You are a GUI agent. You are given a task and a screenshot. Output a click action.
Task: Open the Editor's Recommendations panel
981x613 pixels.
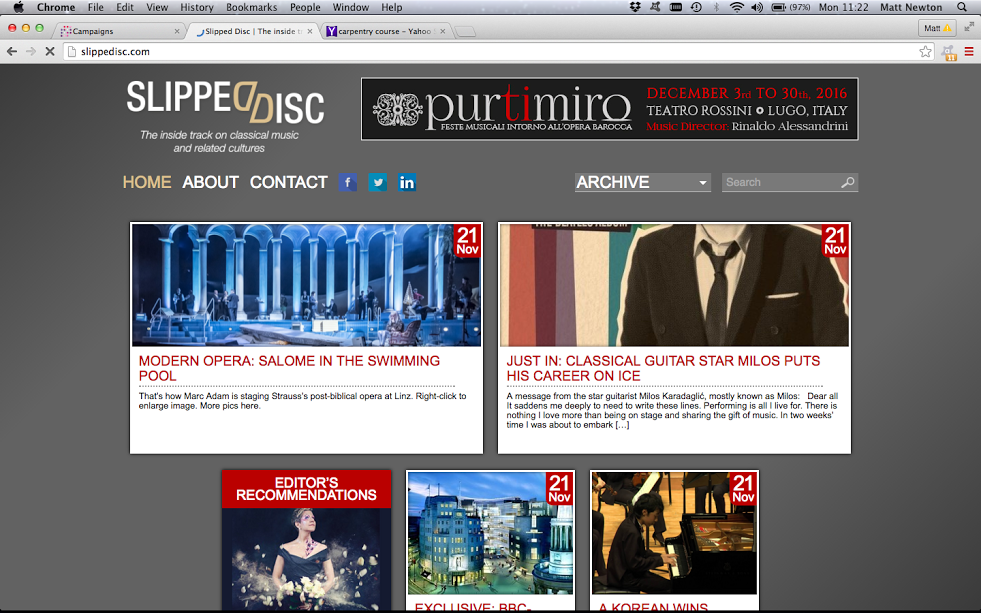[x=307, y=541]
